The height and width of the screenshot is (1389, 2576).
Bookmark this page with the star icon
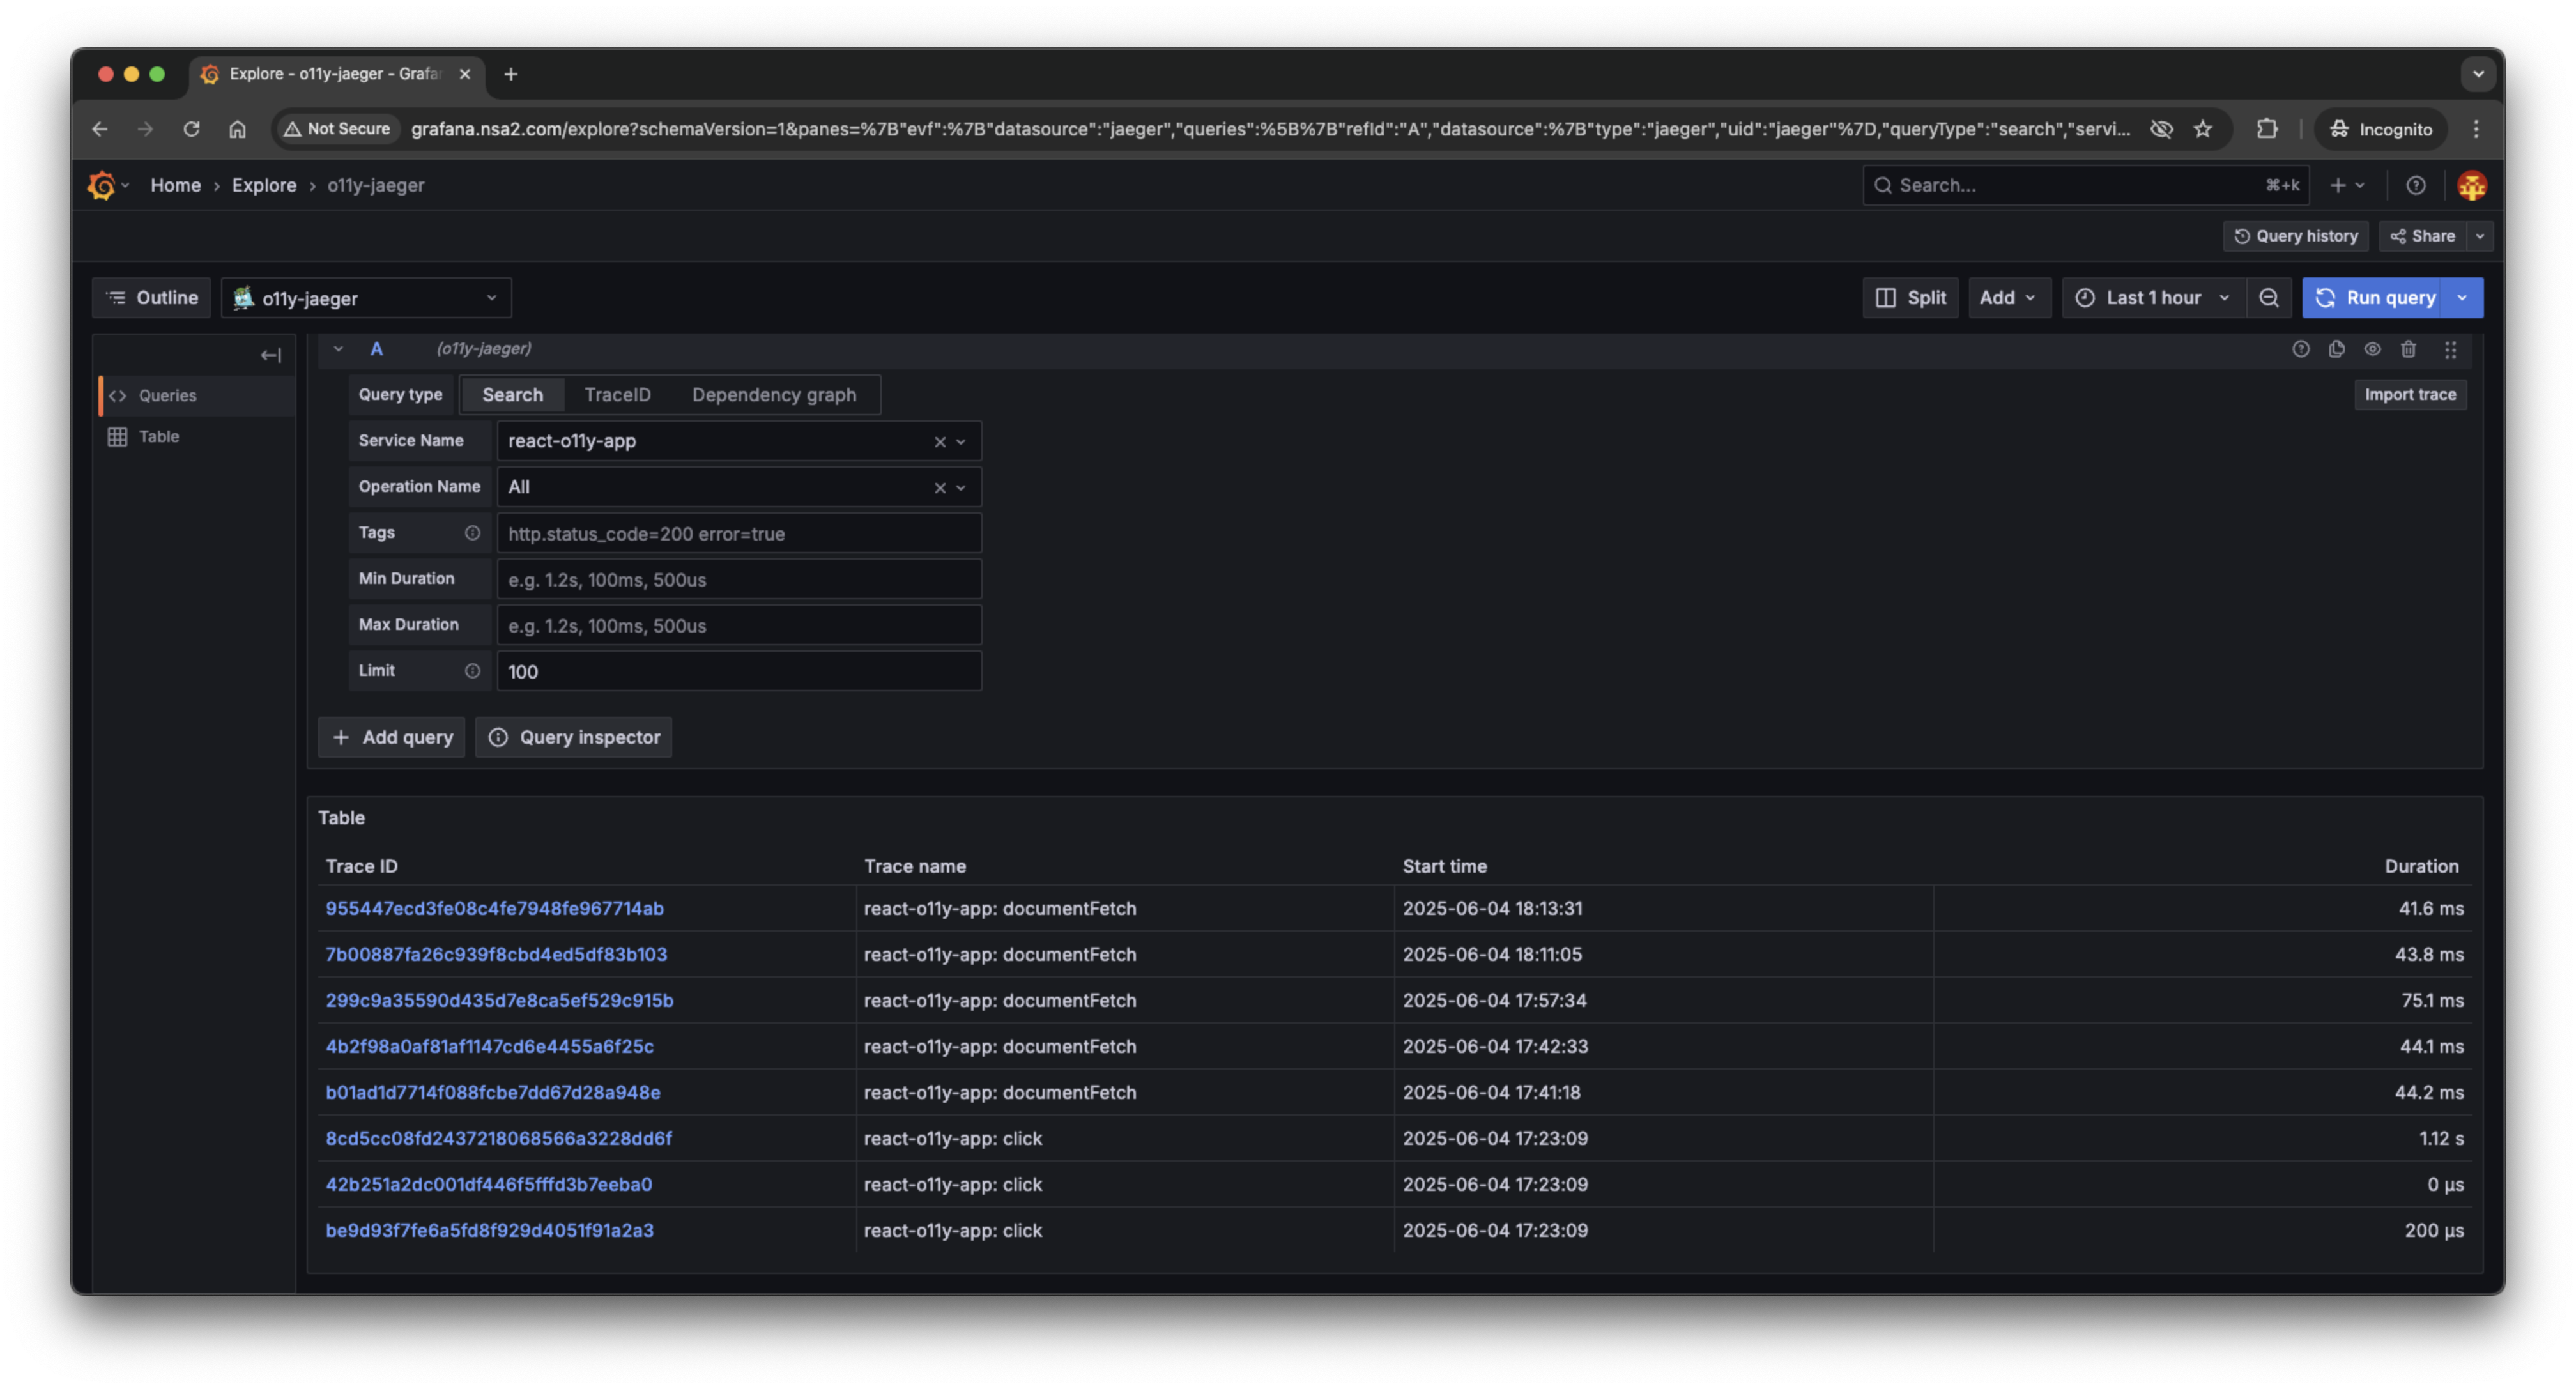click(2203, 129)
